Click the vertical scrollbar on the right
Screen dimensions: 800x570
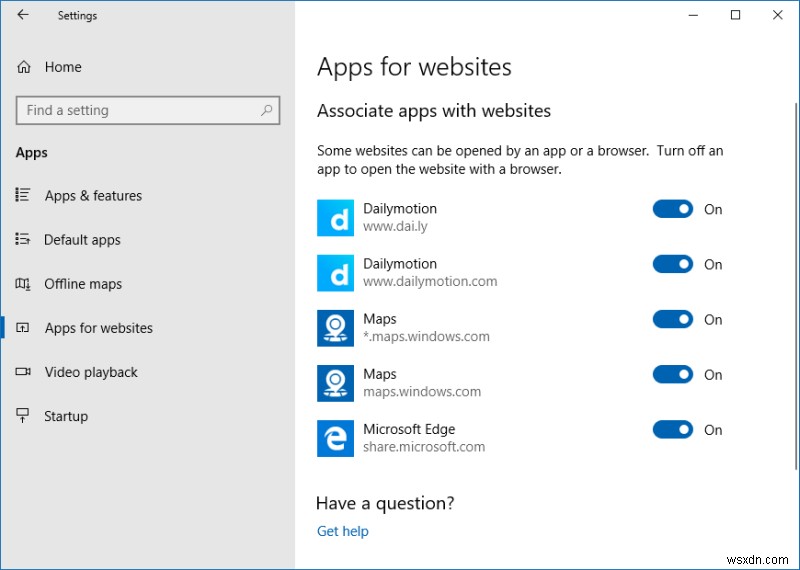pos(796,286)
